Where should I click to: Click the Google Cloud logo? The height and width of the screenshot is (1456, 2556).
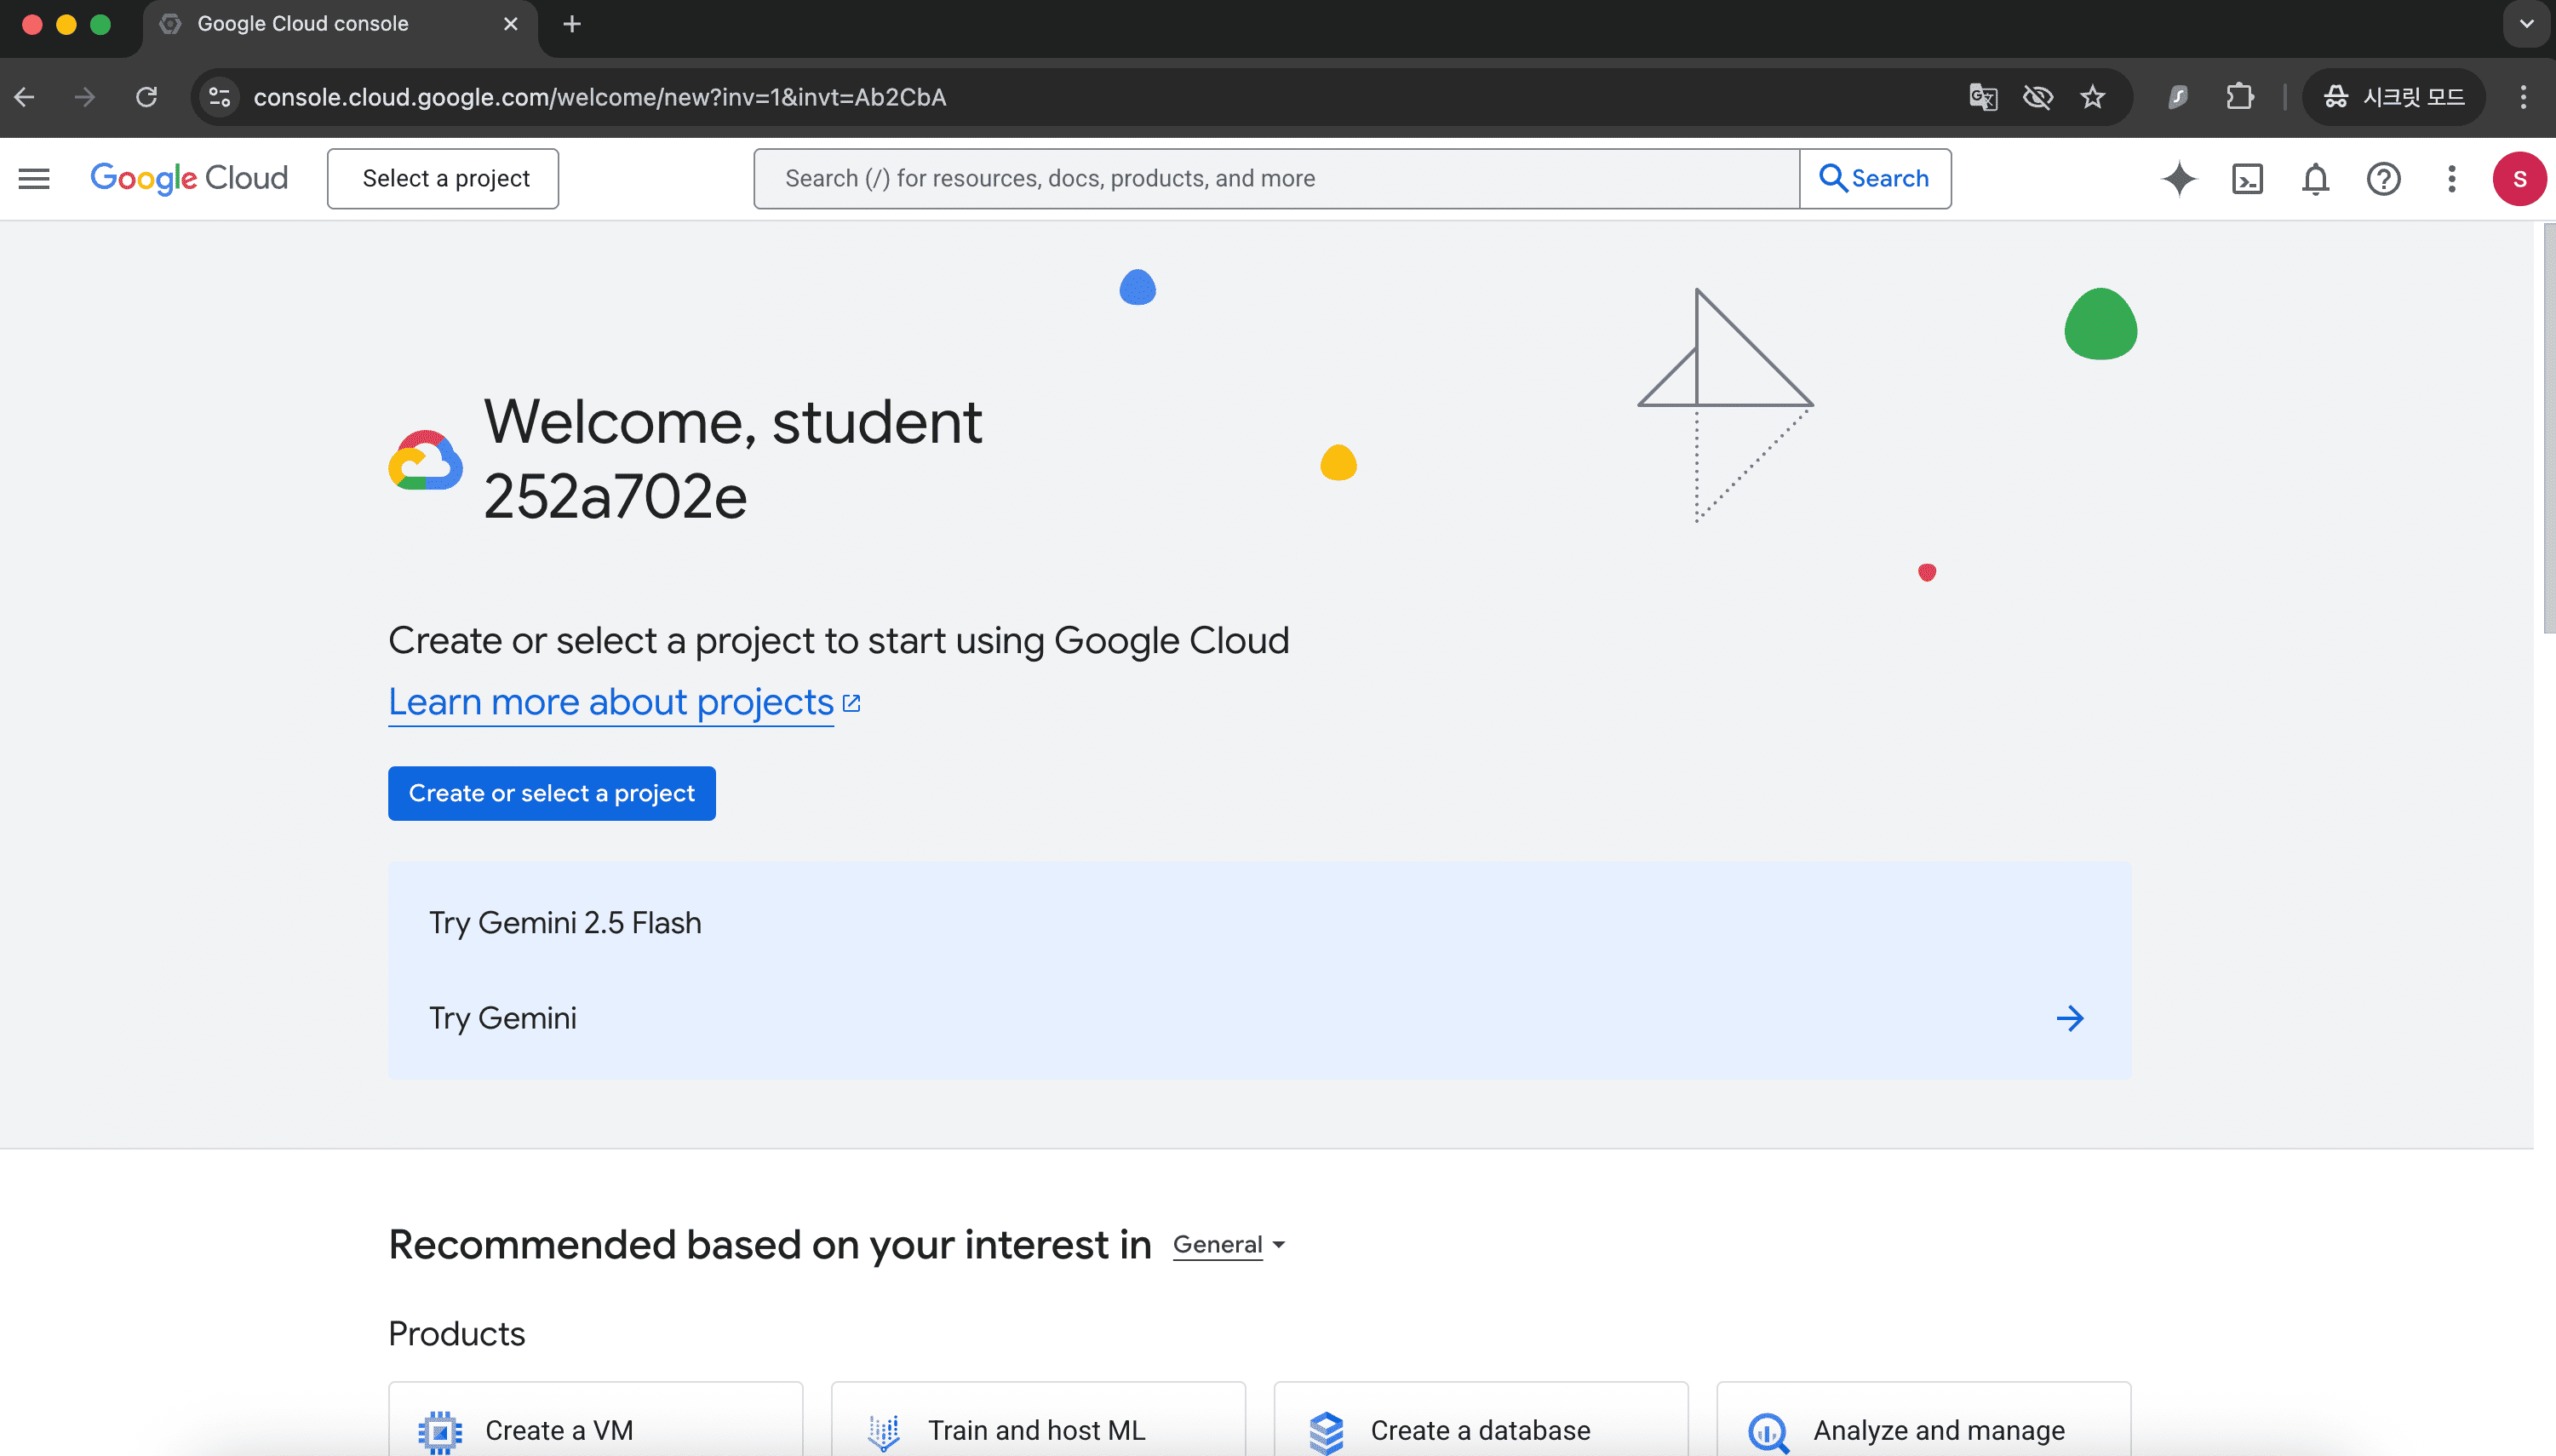coord(189,178)
